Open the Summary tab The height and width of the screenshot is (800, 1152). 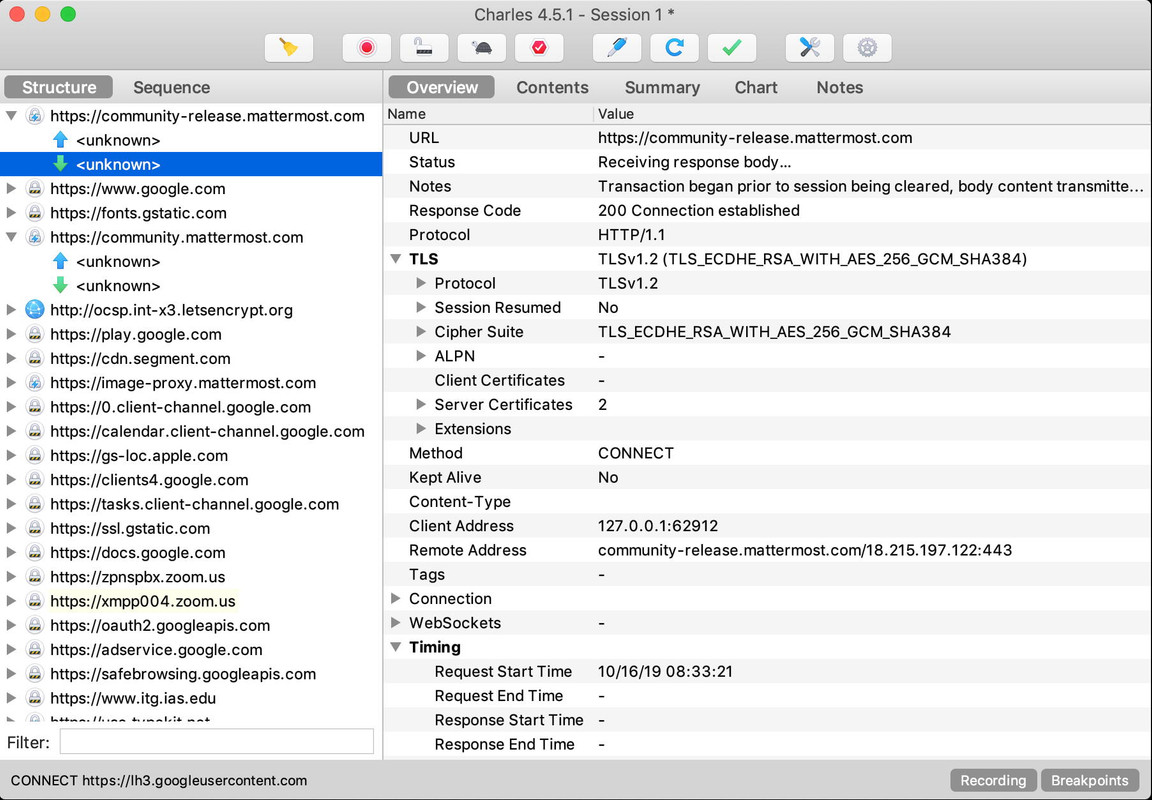point(662,87)
